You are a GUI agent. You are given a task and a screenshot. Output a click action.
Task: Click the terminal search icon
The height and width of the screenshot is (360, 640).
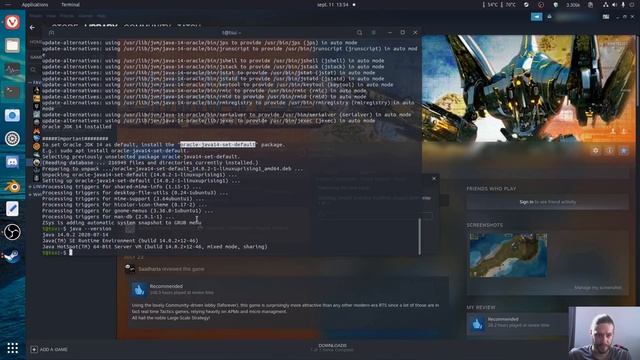click(x=359, y=33)
